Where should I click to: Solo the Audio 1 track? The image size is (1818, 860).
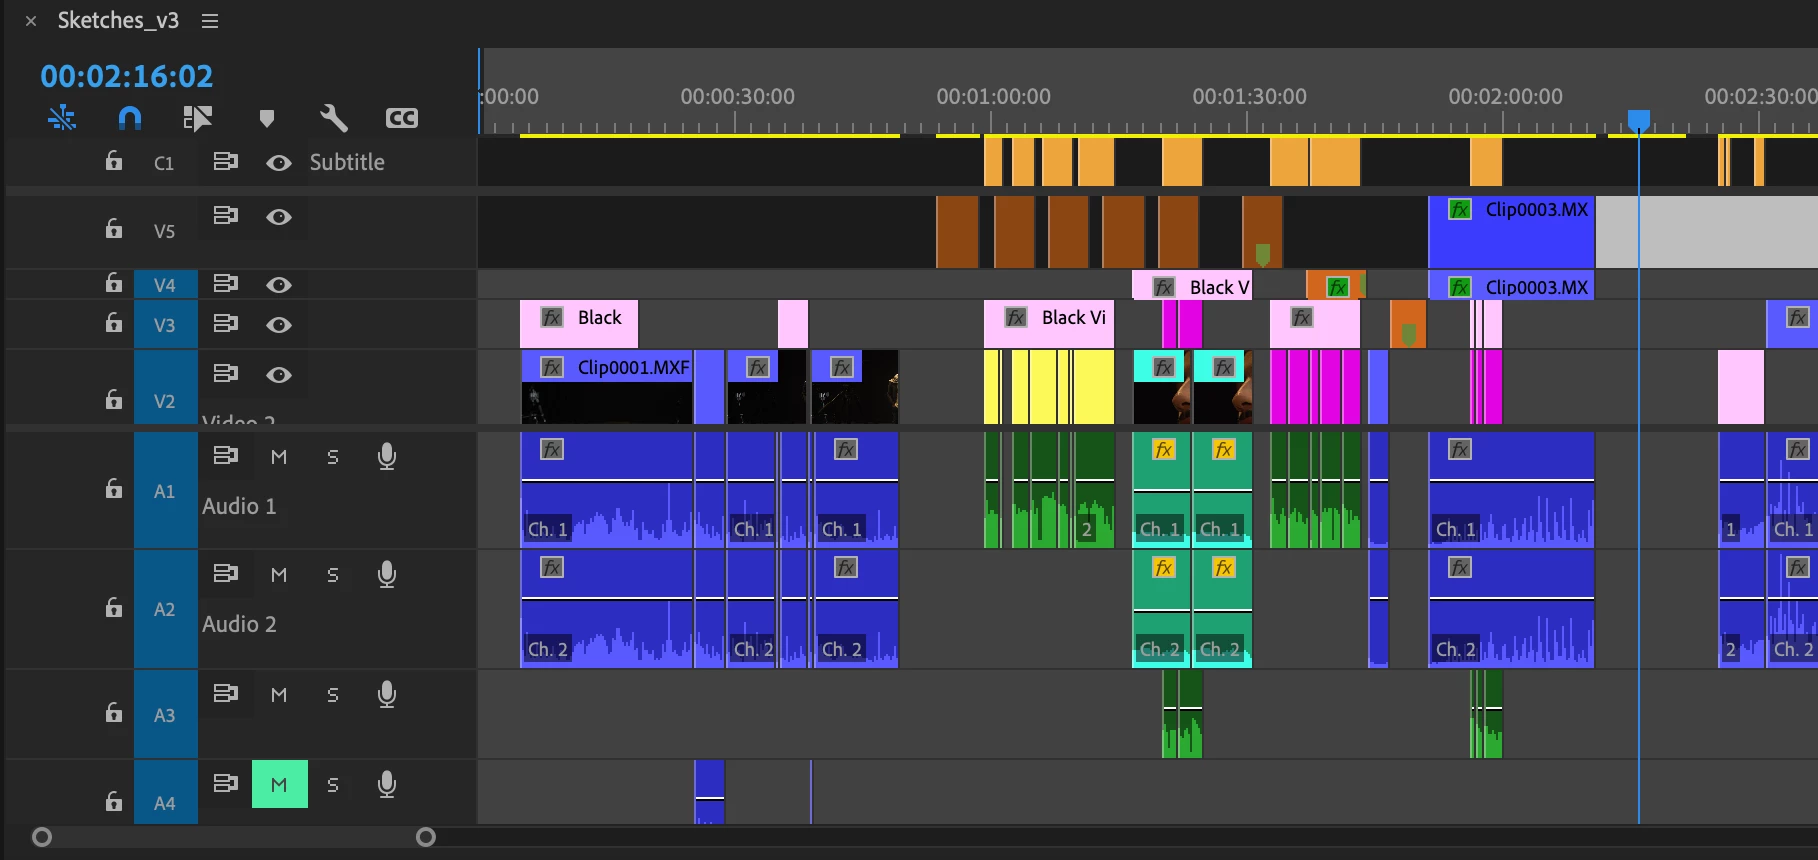pyautogui.click(x=333, y=457)
